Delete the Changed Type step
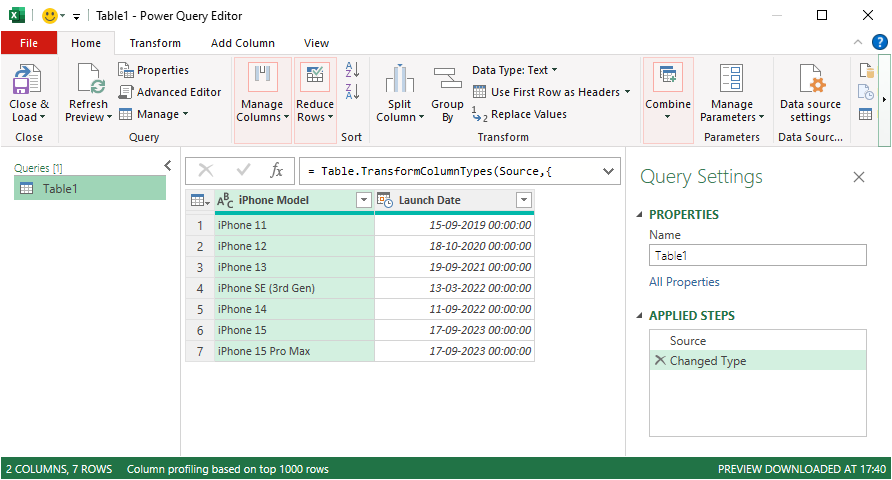The height and width of the screenshot is (480, 892). pos(660,360)
